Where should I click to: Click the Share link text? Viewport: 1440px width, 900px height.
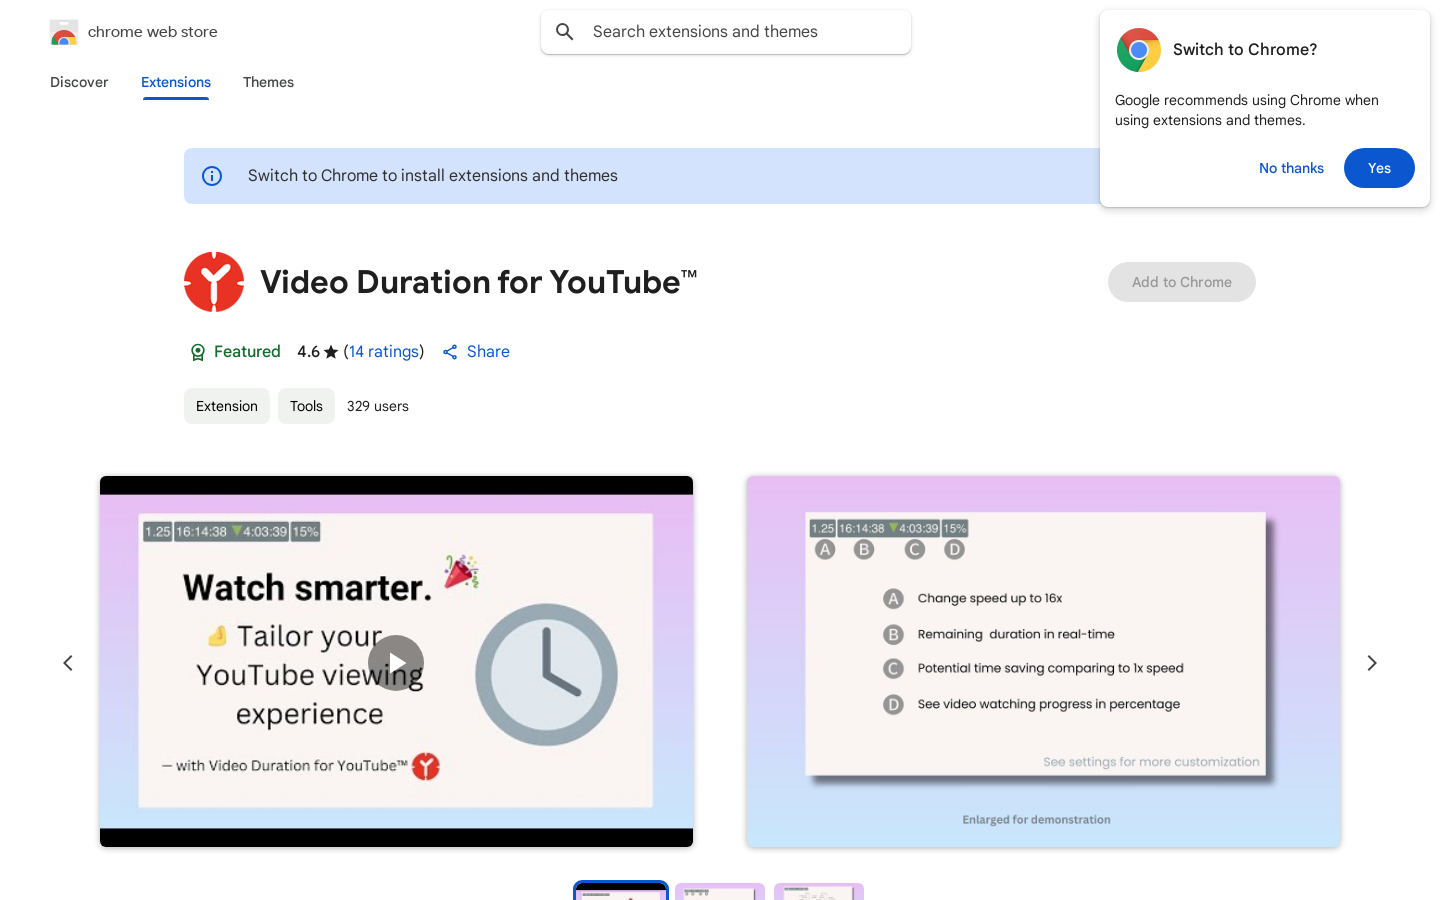coord(488,352)
